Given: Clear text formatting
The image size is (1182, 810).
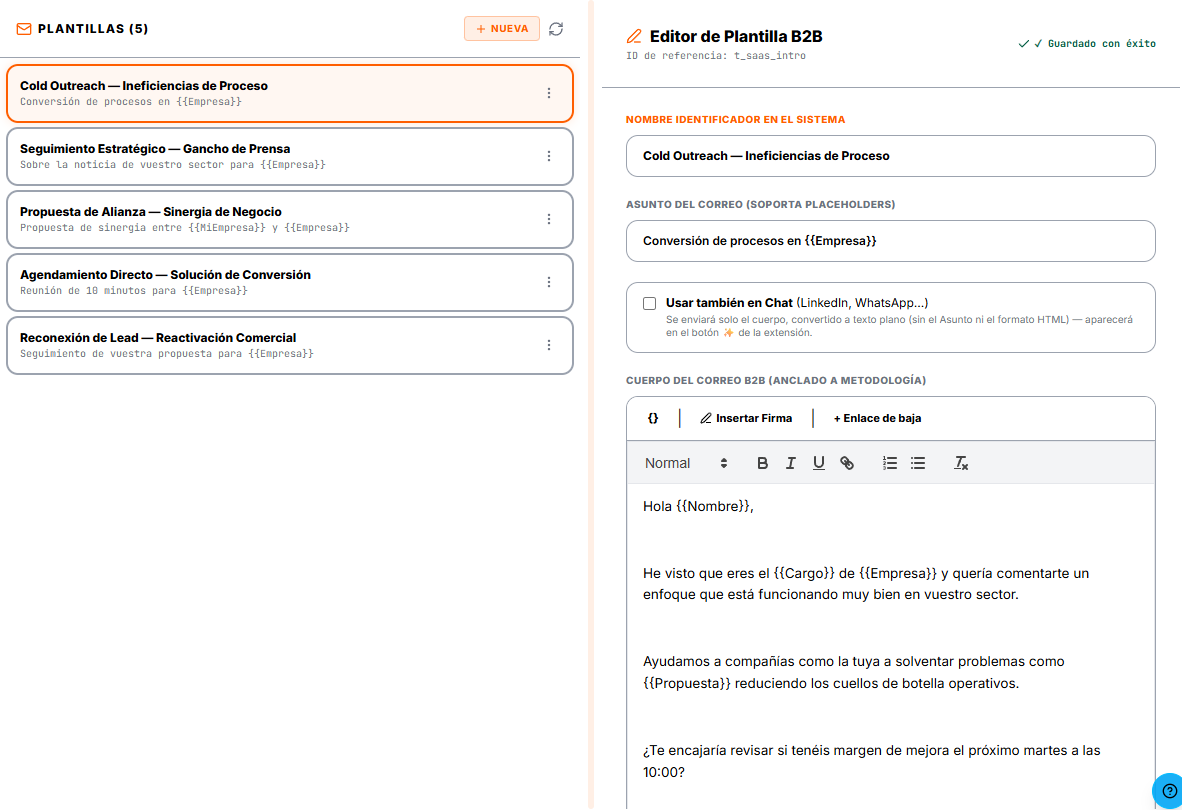Looking at the screenshot, I should (x=960, y=463).
